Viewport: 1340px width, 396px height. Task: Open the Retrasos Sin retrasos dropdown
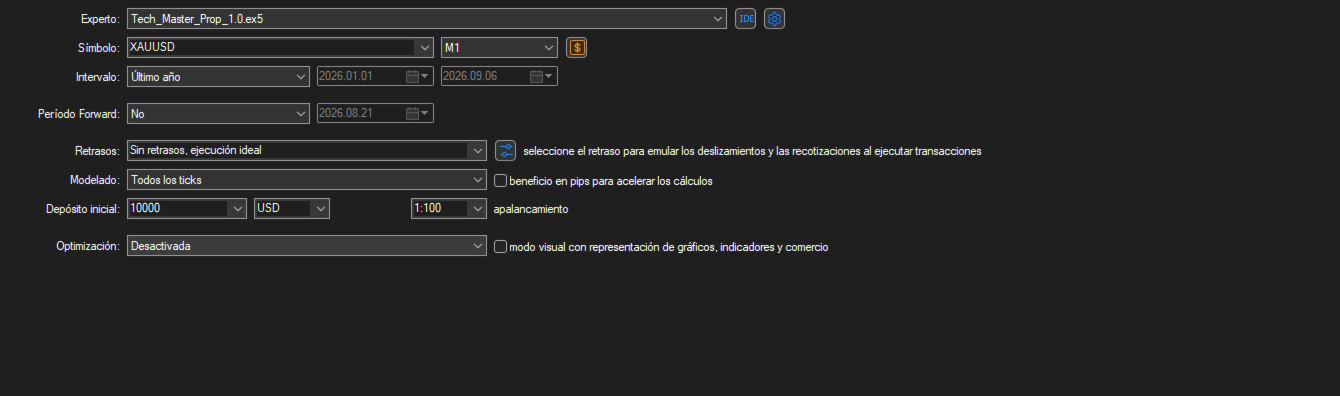coord(307,151)
